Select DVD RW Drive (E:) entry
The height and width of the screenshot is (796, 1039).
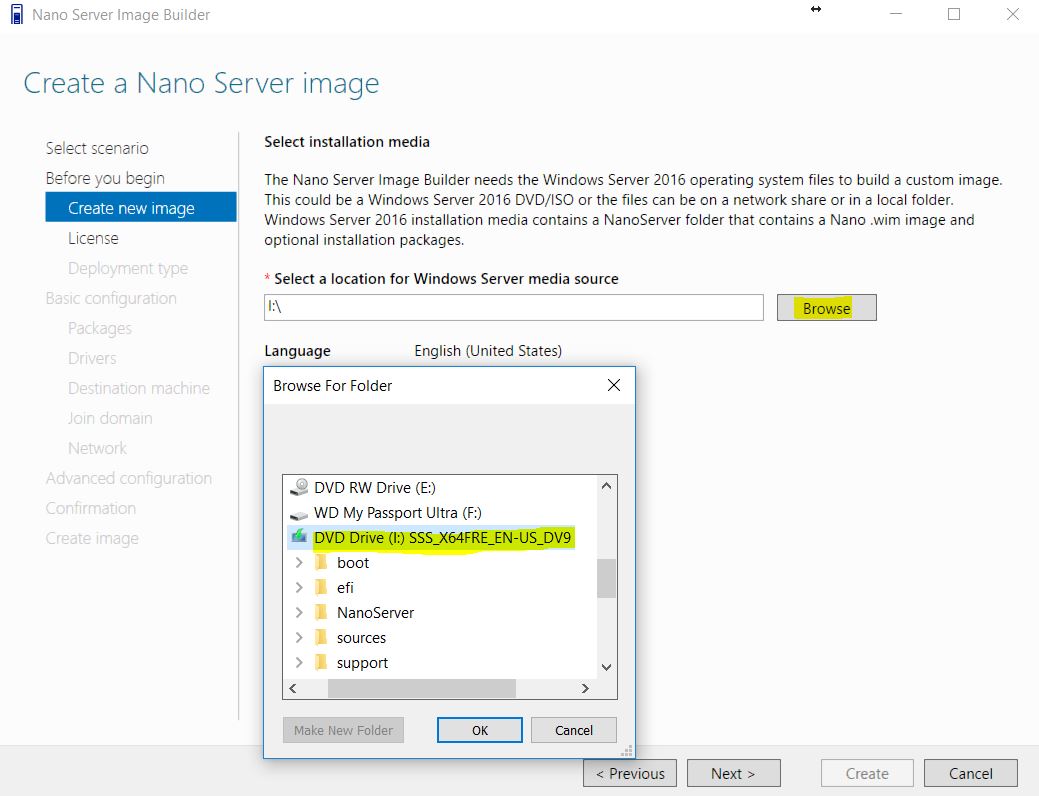pyautogui.click(x=375, y=488)
